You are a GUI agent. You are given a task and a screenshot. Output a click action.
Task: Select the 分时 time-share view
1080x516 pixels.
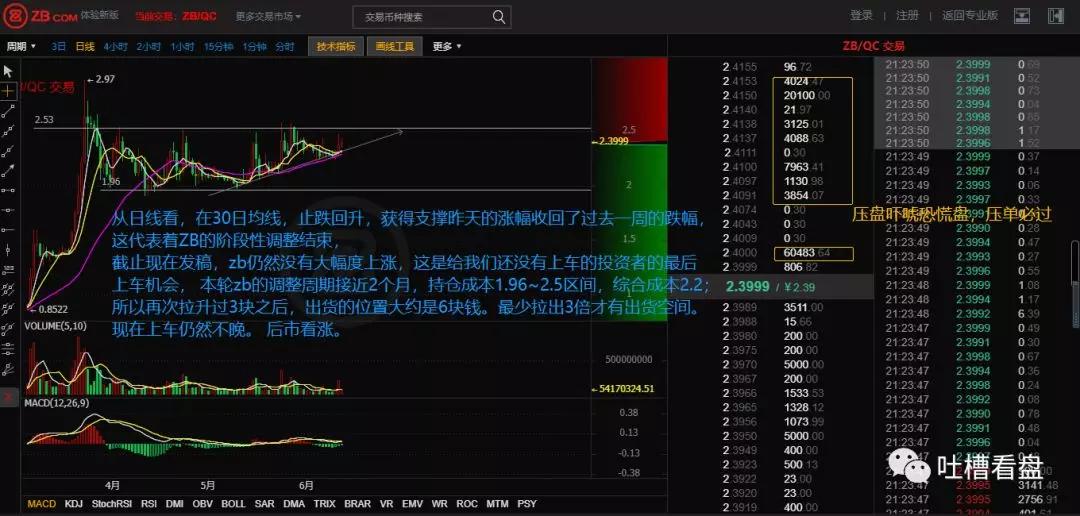(x=284, y=46)
